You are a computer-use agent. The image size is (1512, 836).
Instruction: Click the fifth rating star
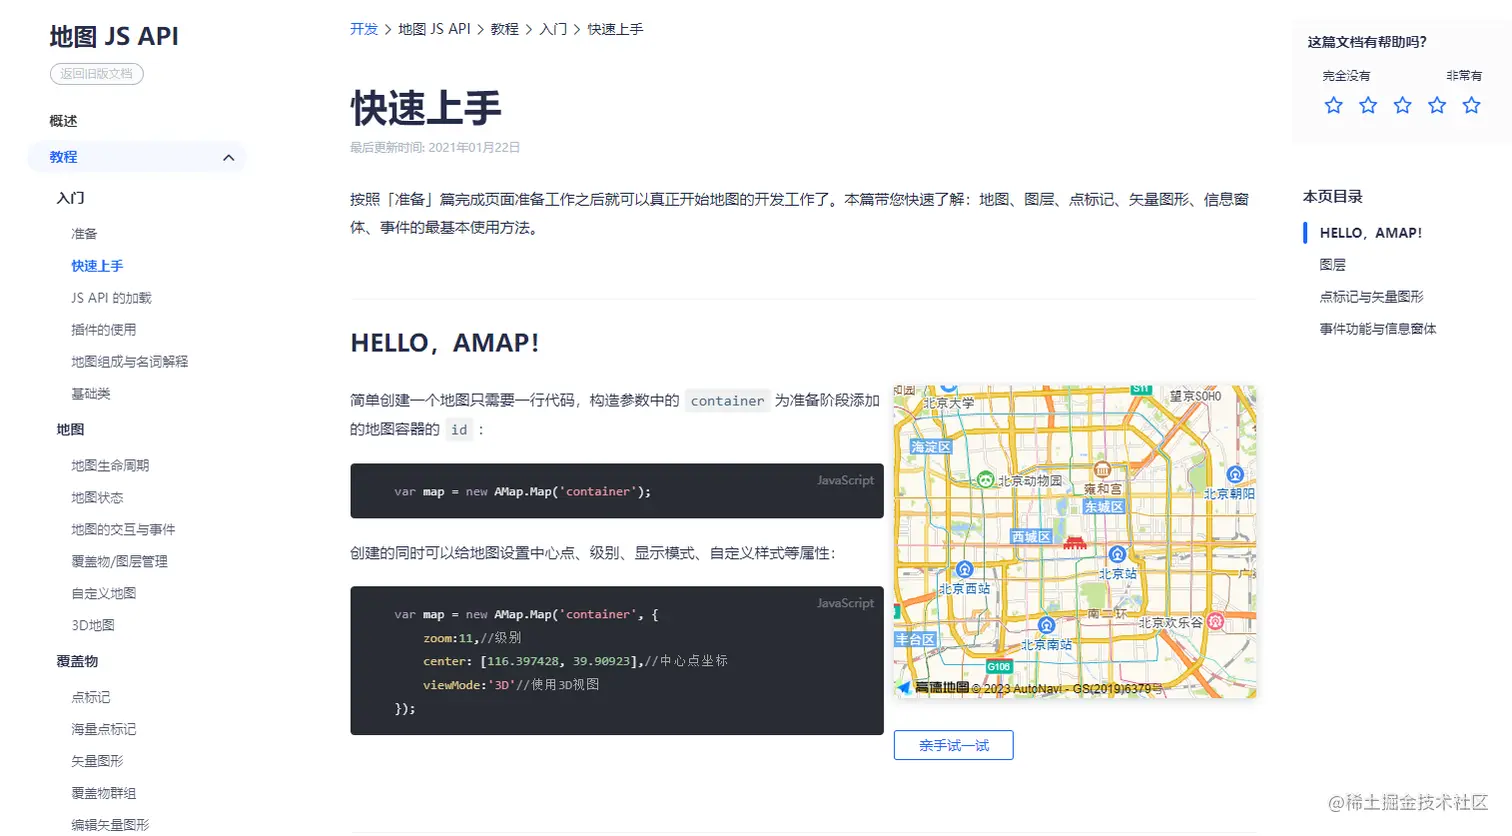tap(1471, 105)
